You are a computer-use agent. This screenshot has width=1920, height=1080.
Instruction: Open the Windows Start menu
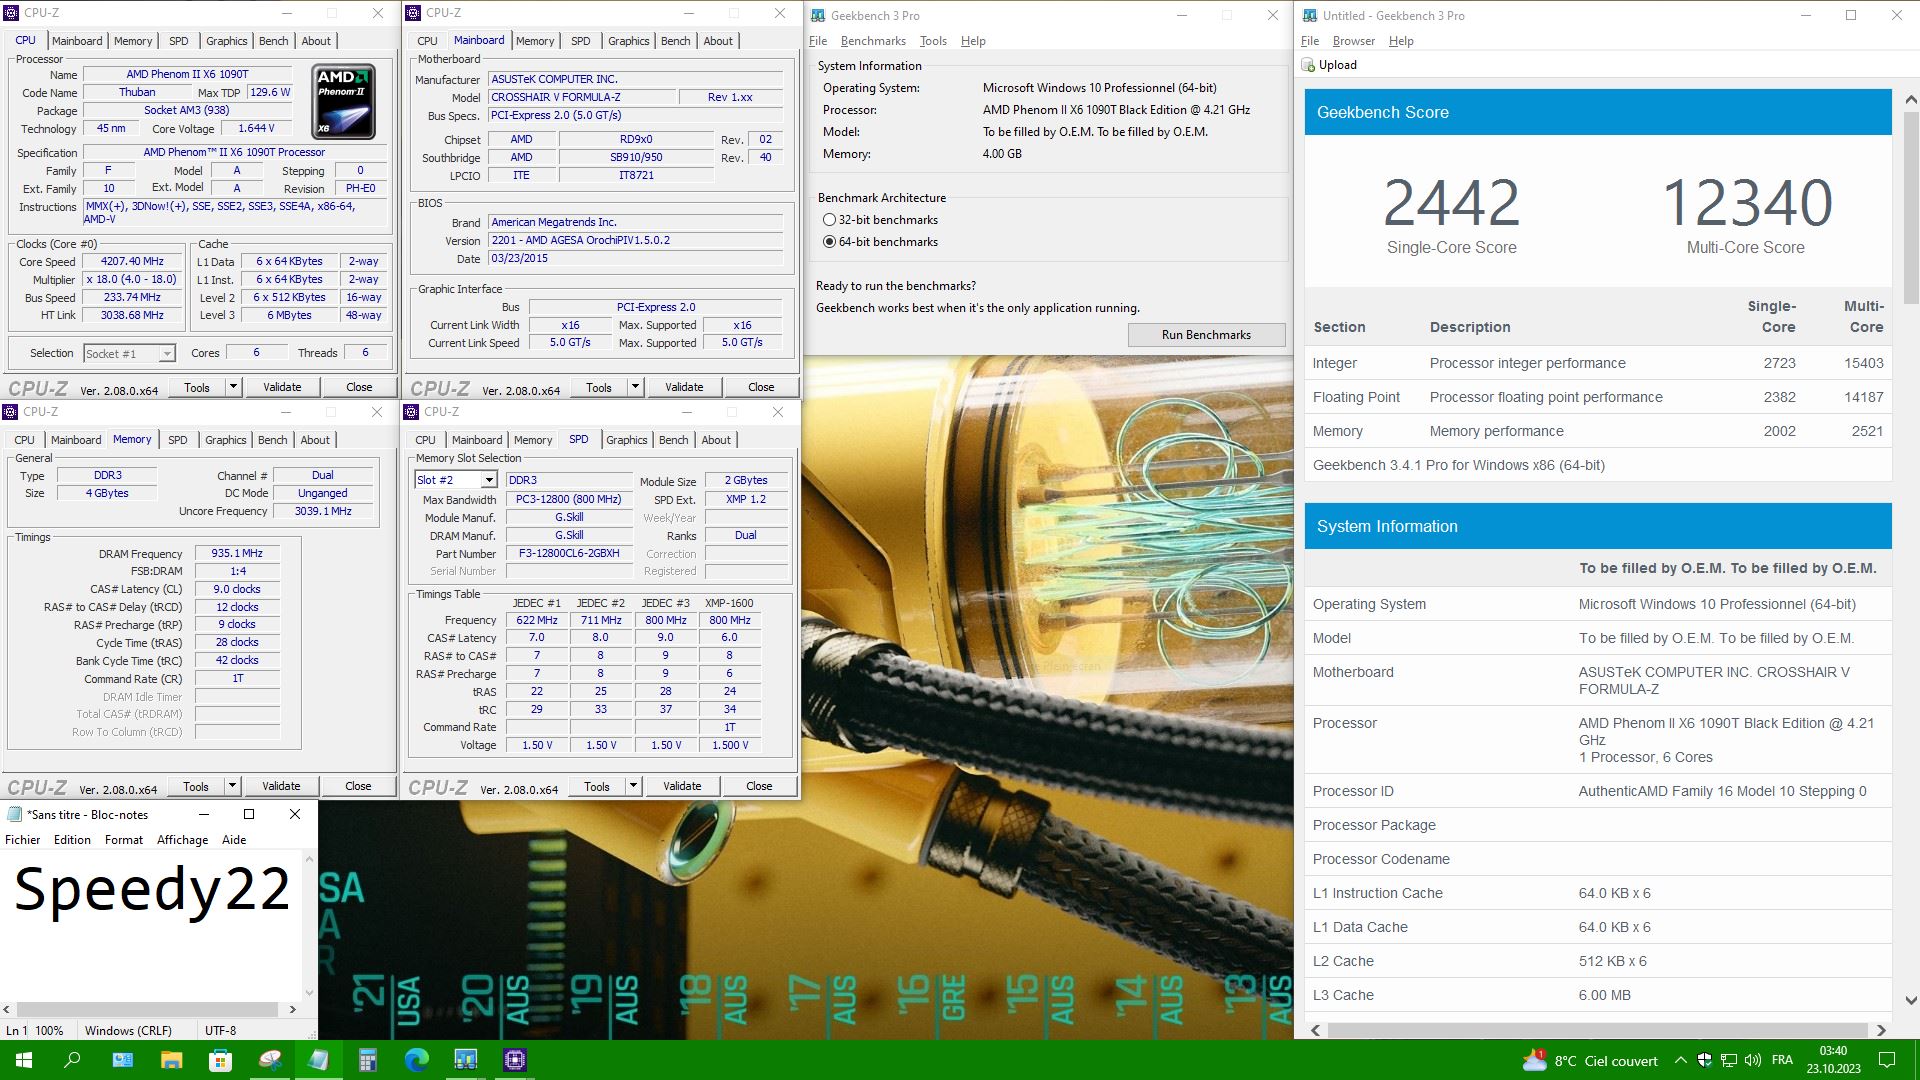tap(24, 1060)
